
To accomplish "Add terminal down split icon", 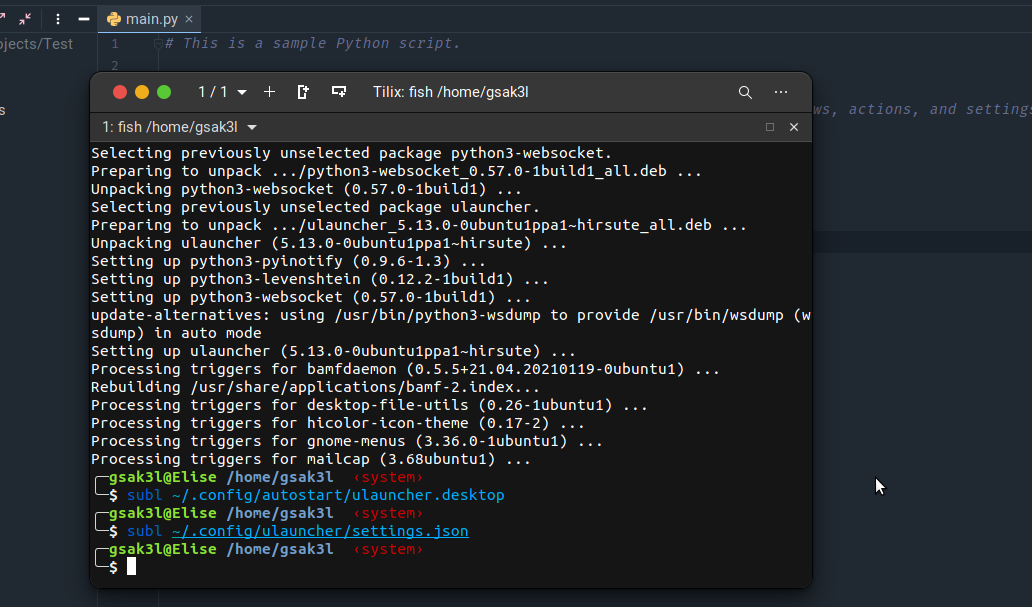I will [x=339, y=92].
